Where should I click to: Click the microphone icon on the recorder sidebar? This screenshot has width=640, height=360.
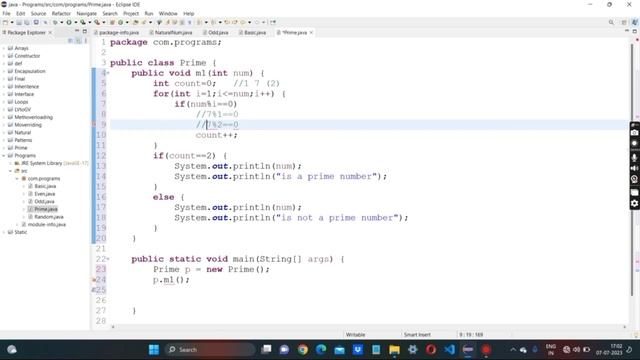[x=634, y=157]
